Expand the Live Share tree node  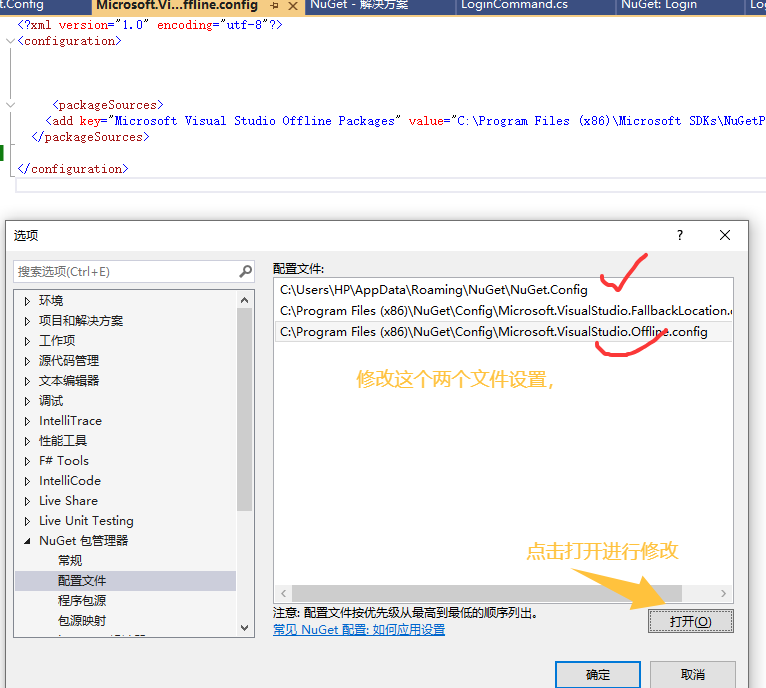coord(27,501)
